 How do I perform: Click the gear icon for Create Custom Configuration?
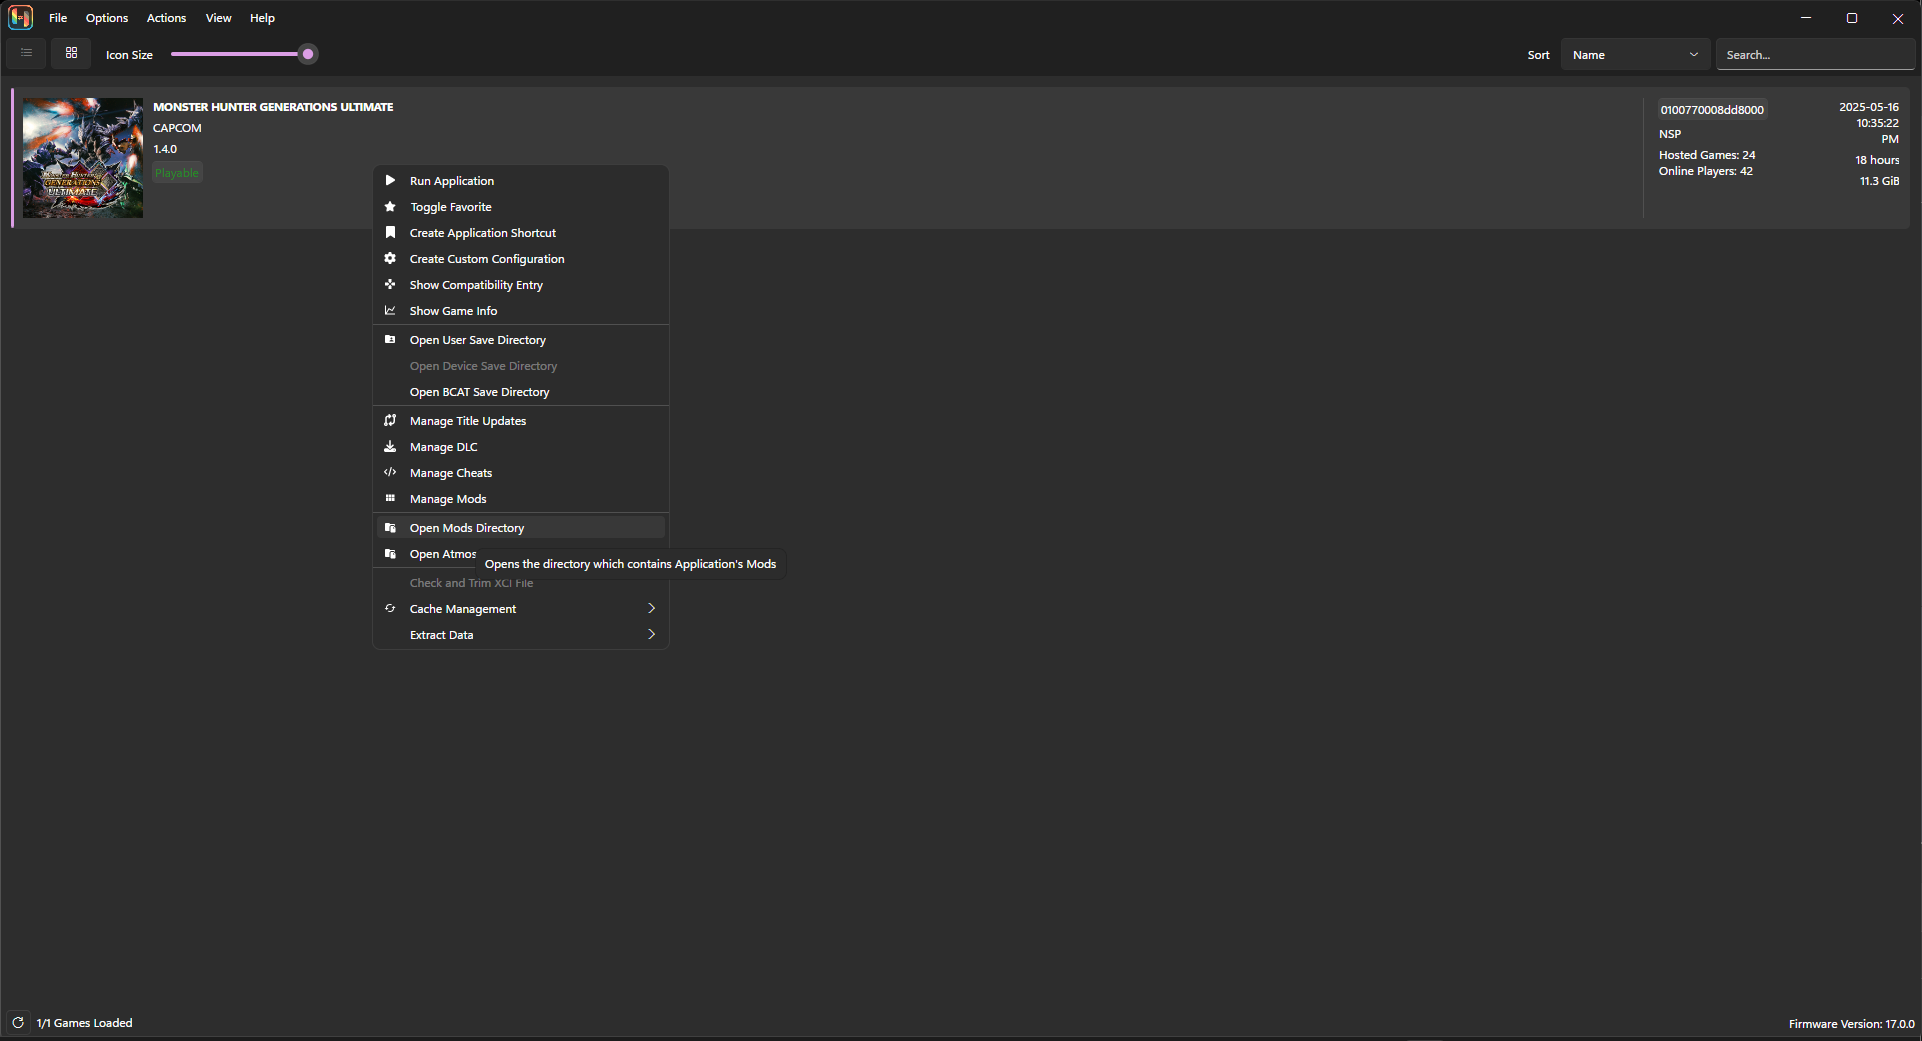pos(390,259)
